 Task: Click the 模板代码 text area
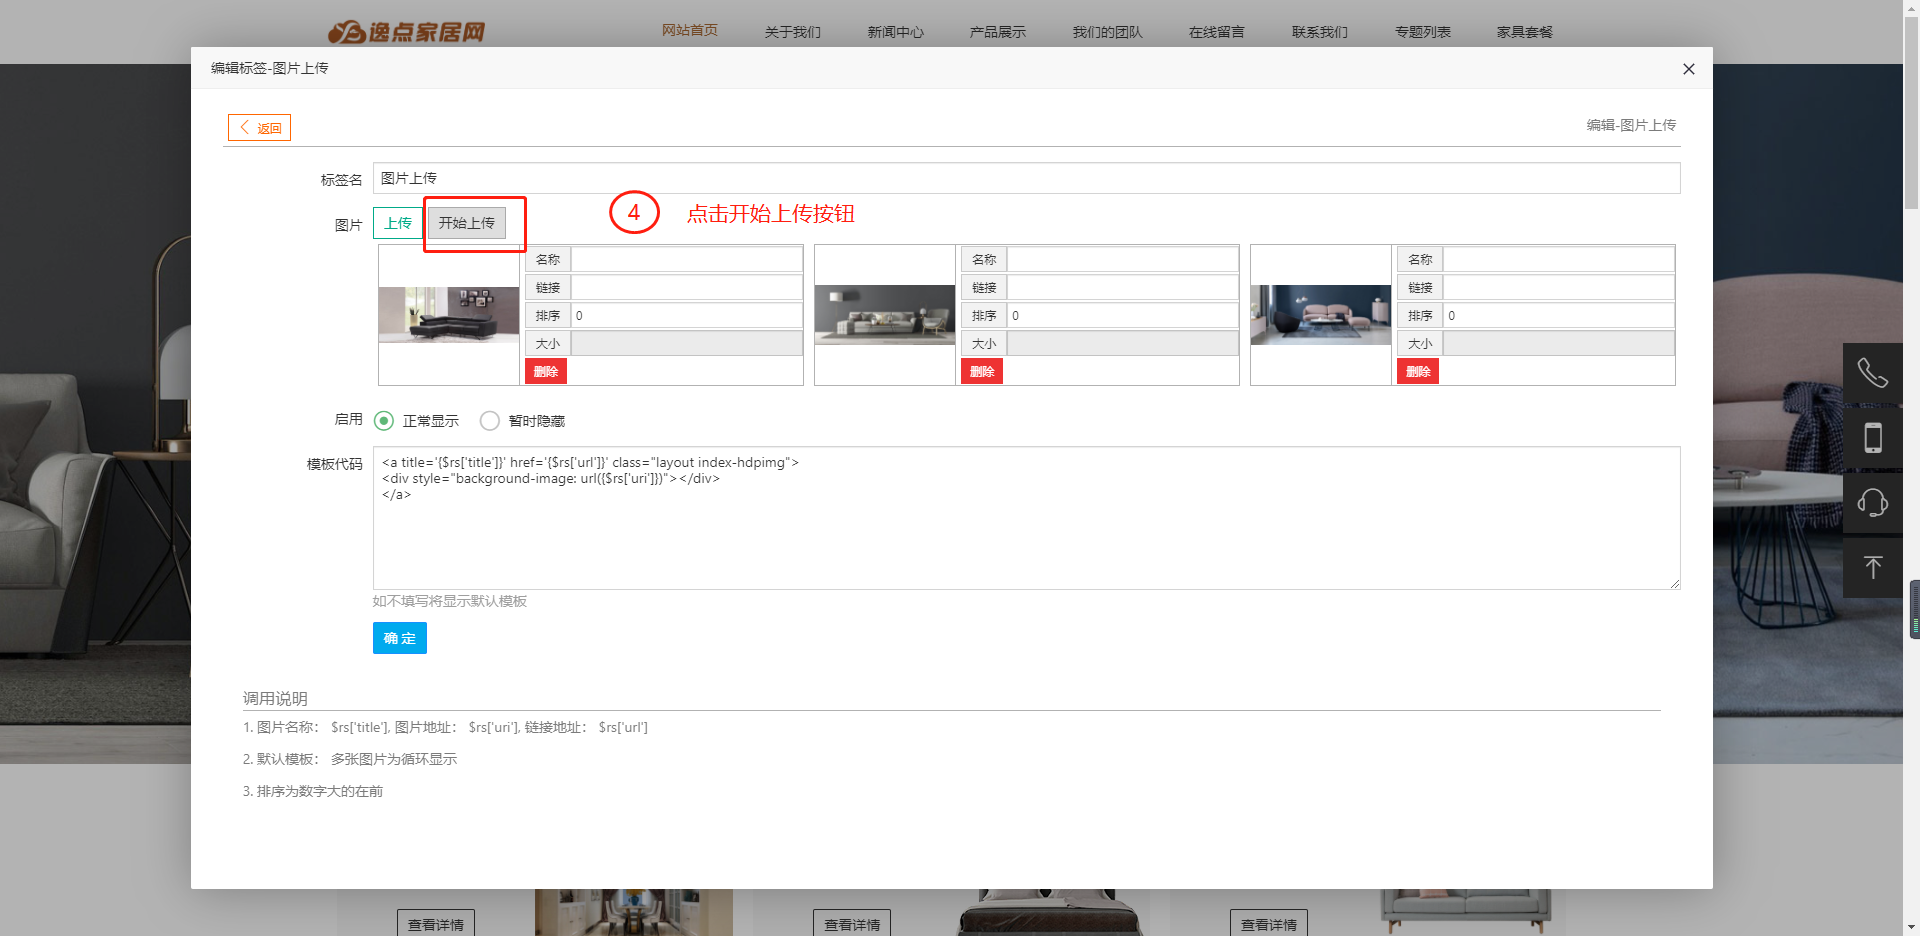1026,518
